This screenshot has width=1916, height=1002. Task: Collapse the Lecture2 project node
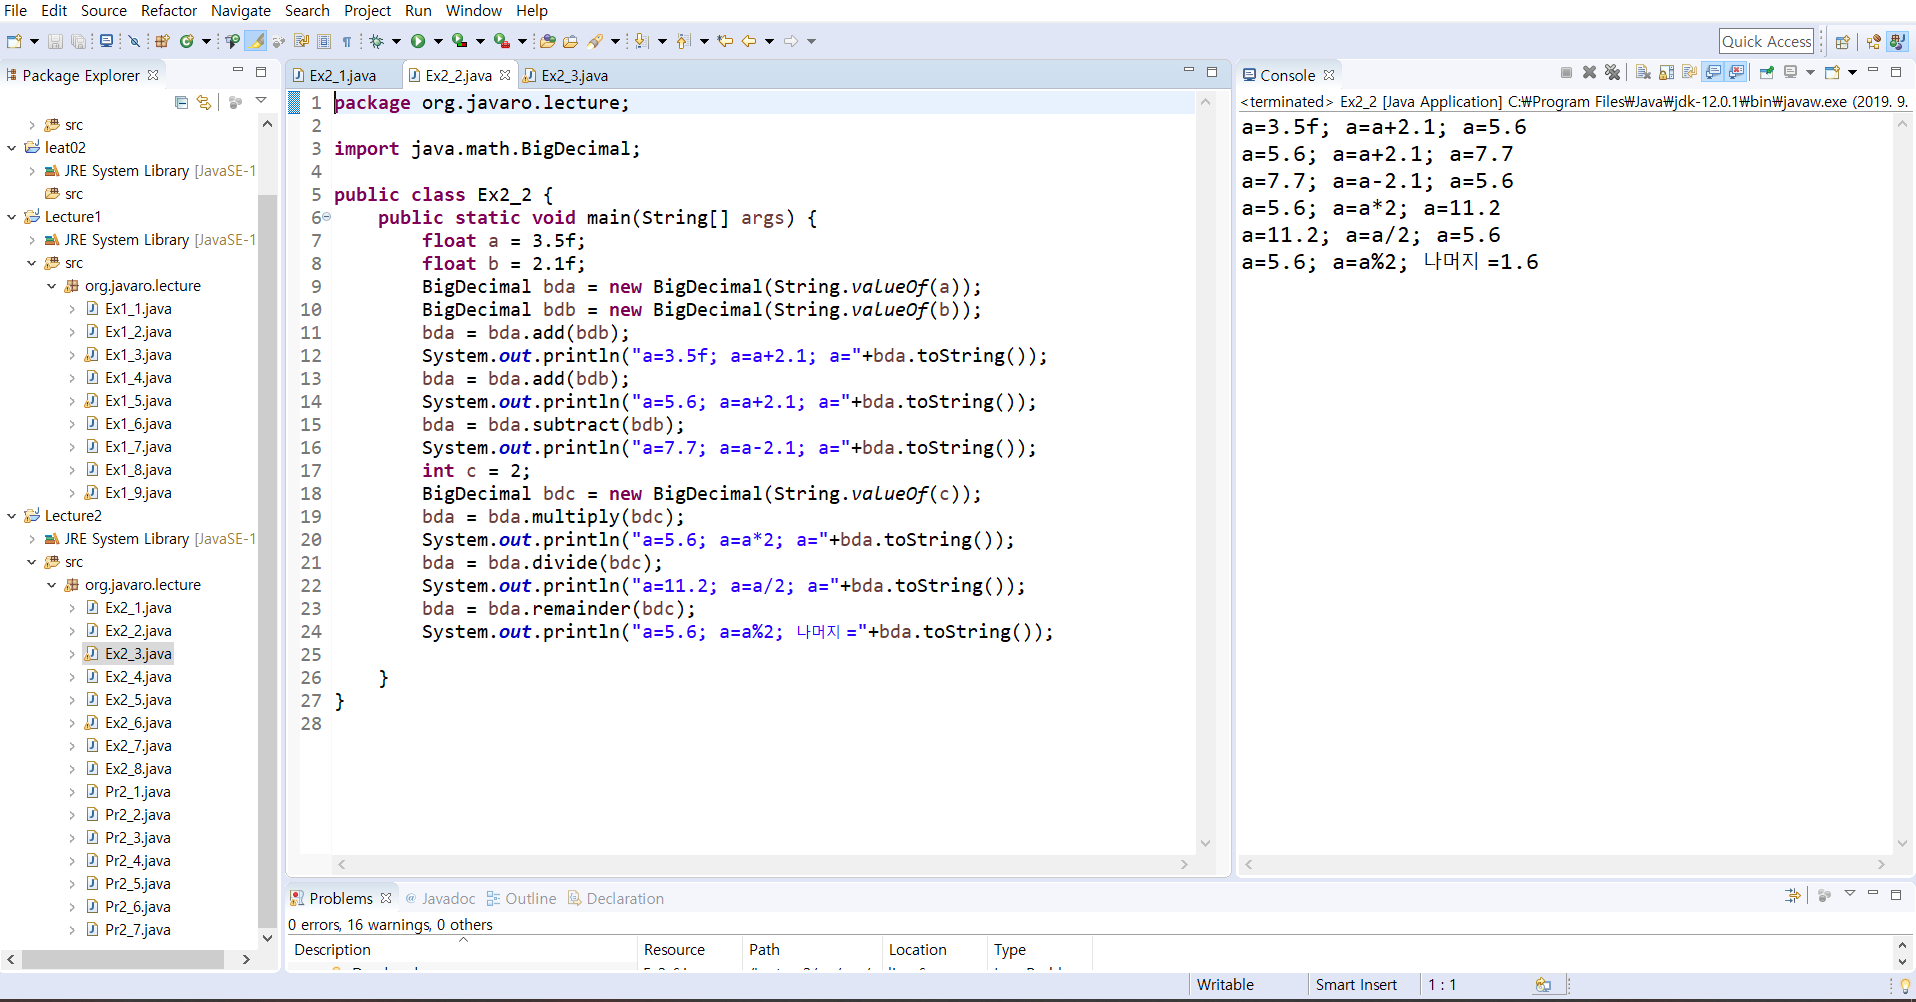pyautogui.click(x=12, y=516)
